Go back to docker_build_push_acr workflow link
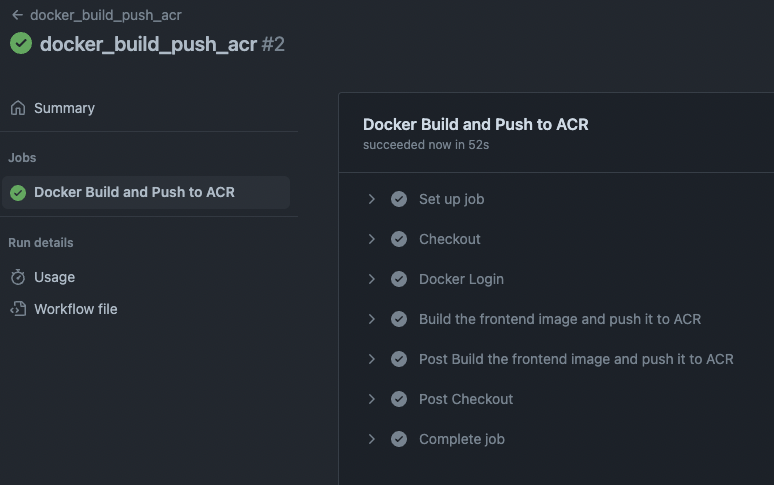This screenshot has width=774, height=485. pos(105,15)
